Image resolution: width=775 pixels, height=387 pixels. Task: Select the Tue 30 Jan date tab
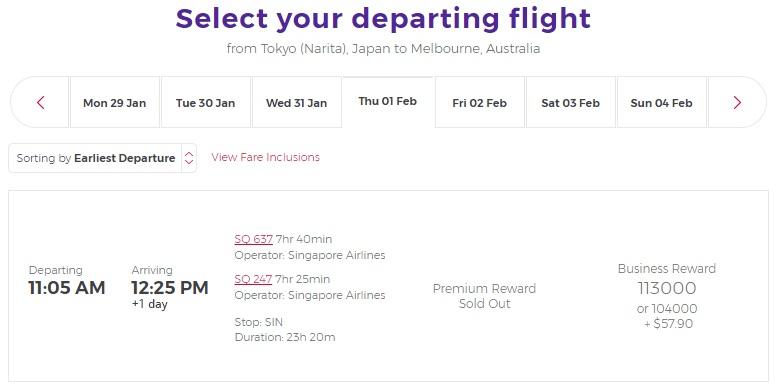tap(206, 103)
